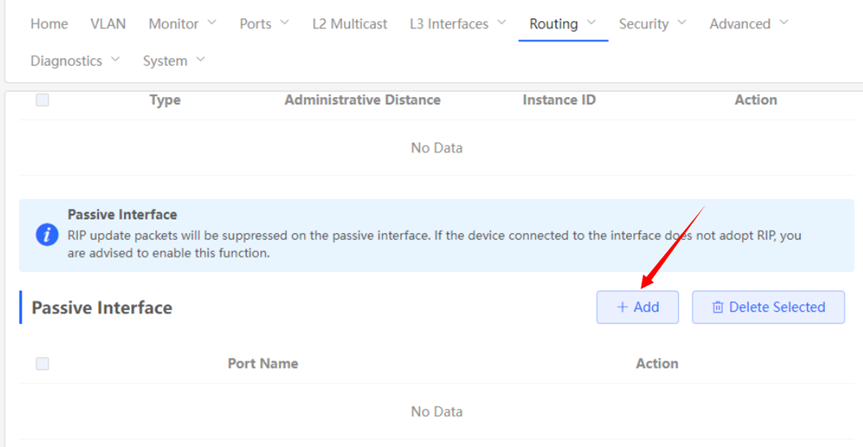863x447 pixels.
Task: Expand the Advanced menu chevron
Action: tap(784, 23)
